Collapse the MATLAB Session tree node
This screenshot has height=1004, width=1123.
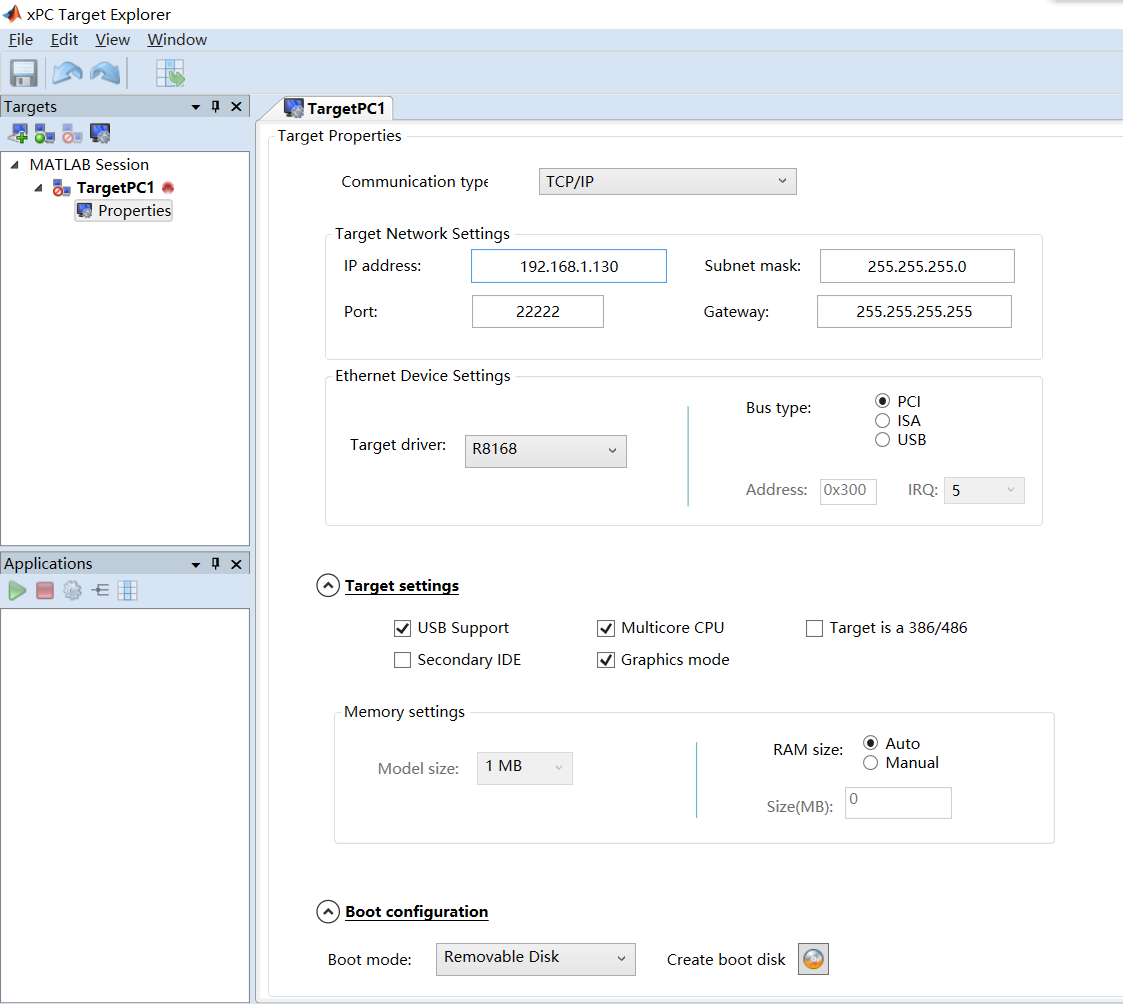[14, 165]
